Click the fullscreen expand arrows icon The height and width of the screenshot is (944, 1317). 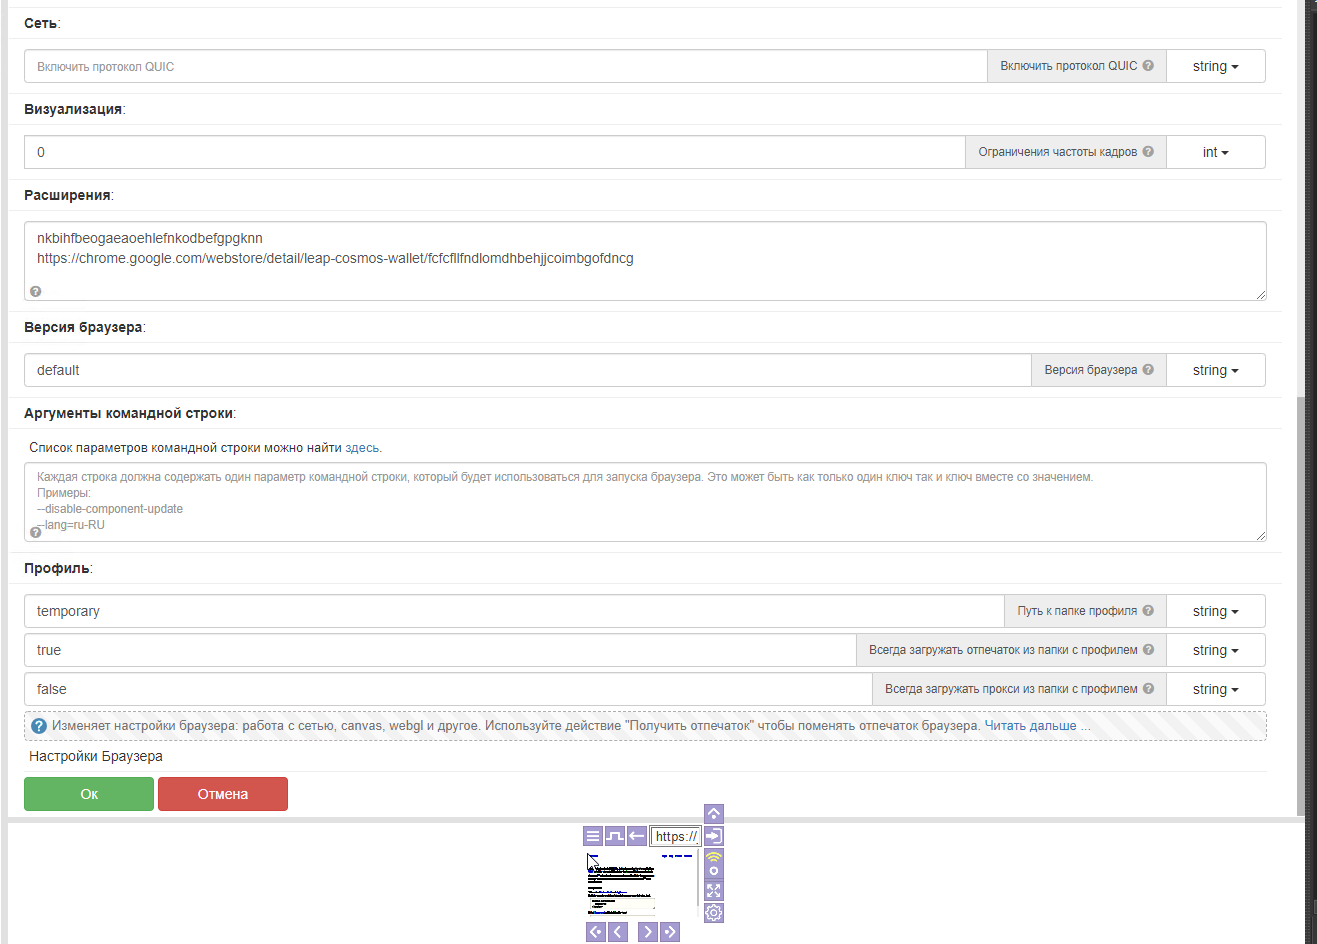point(713,890)
